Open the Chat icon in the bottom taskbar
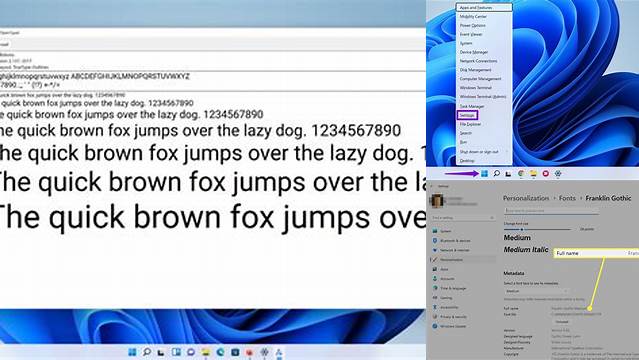Viewport: 639px width, 360px height. click(x=191, y=352)
